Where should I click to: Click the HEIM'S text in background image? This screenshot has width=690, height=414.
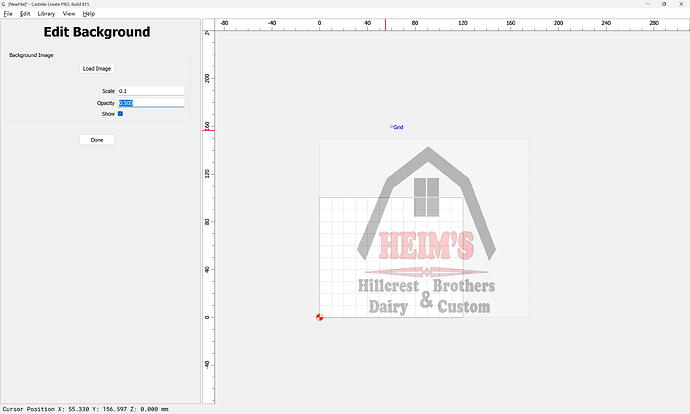[x=426, y=245]
